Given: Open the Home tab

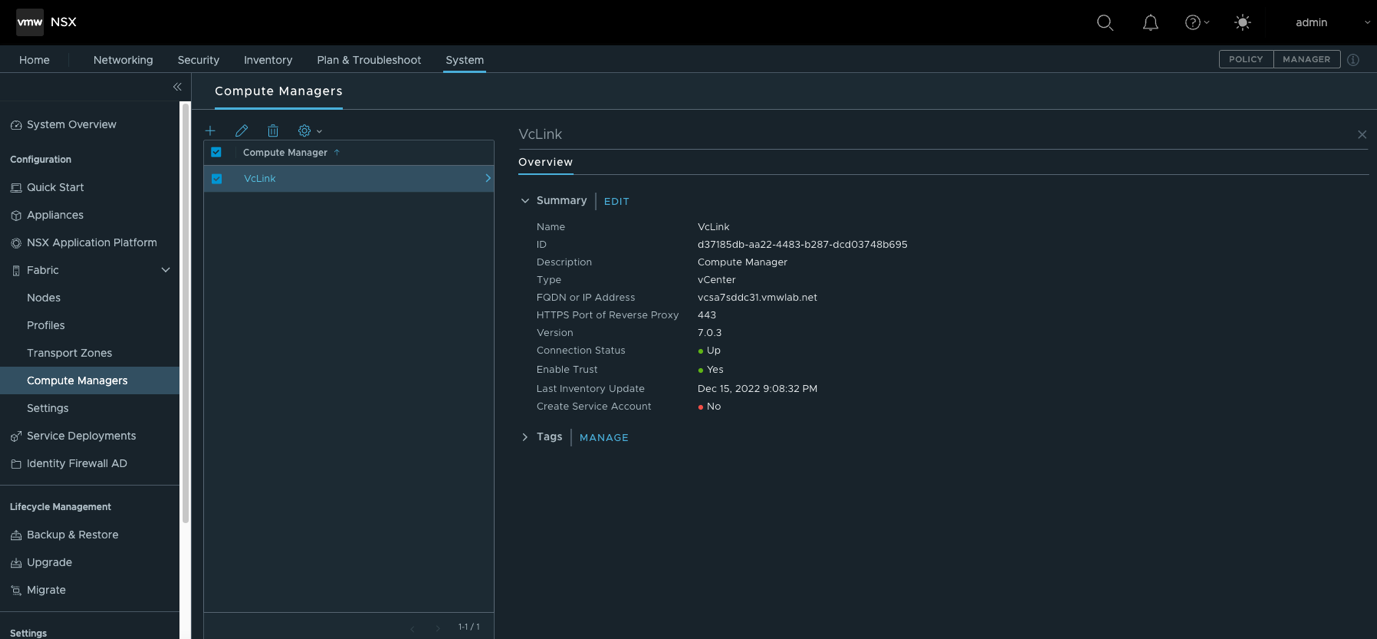Looking at the screenshot, I should coord(34,60).
